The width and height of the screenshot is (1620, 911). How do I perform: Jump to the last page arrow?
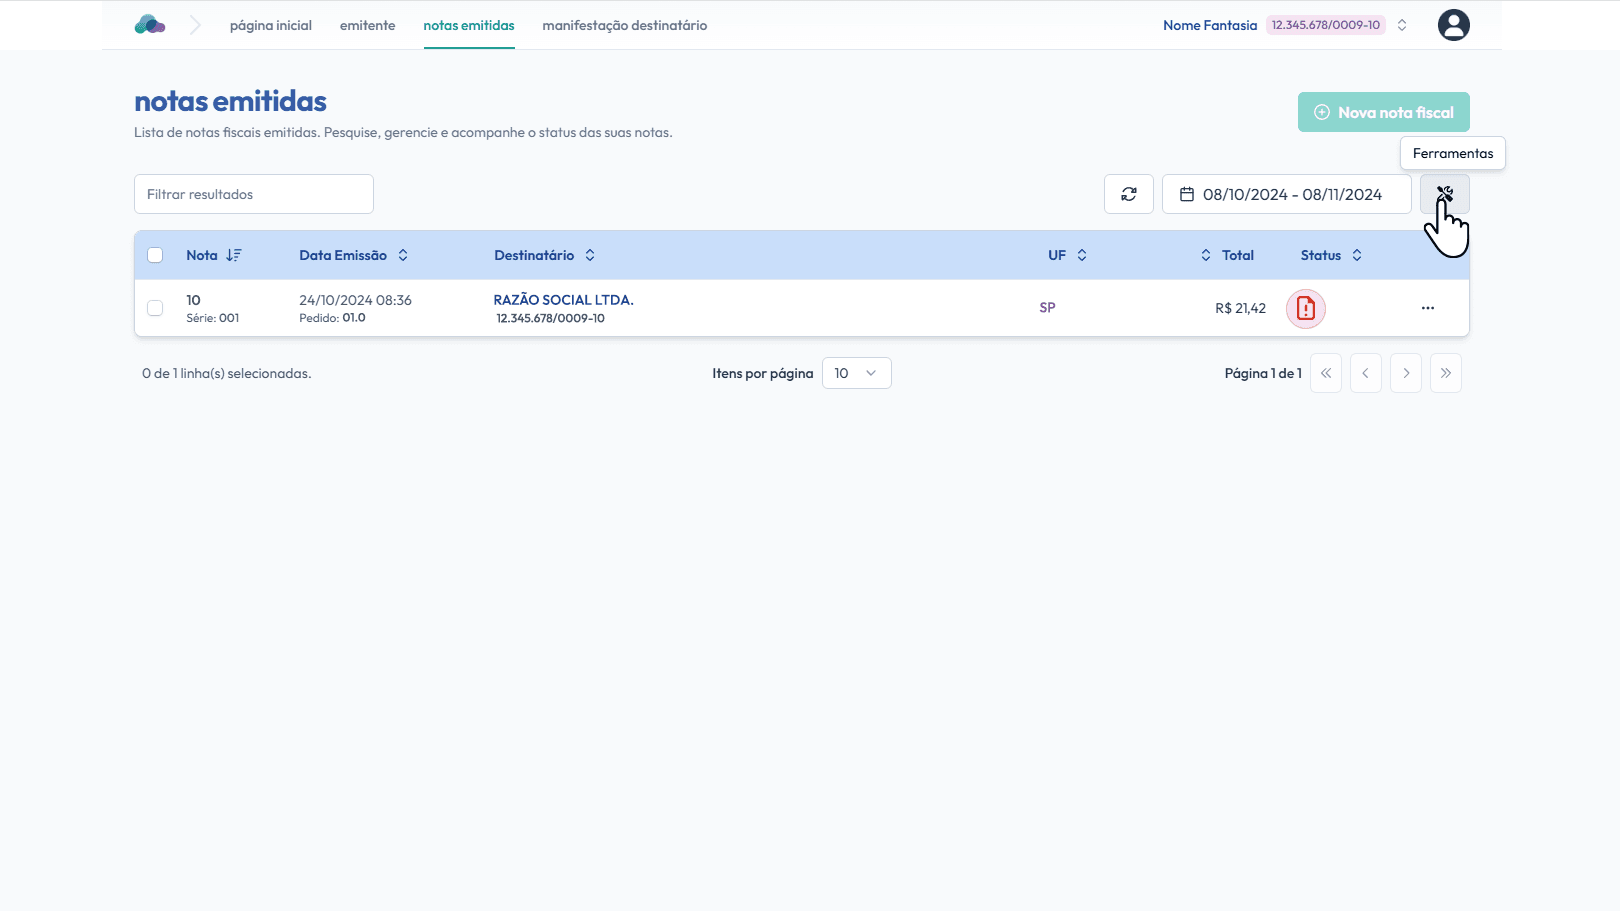pyautogui.click(x=1445, y=373)
